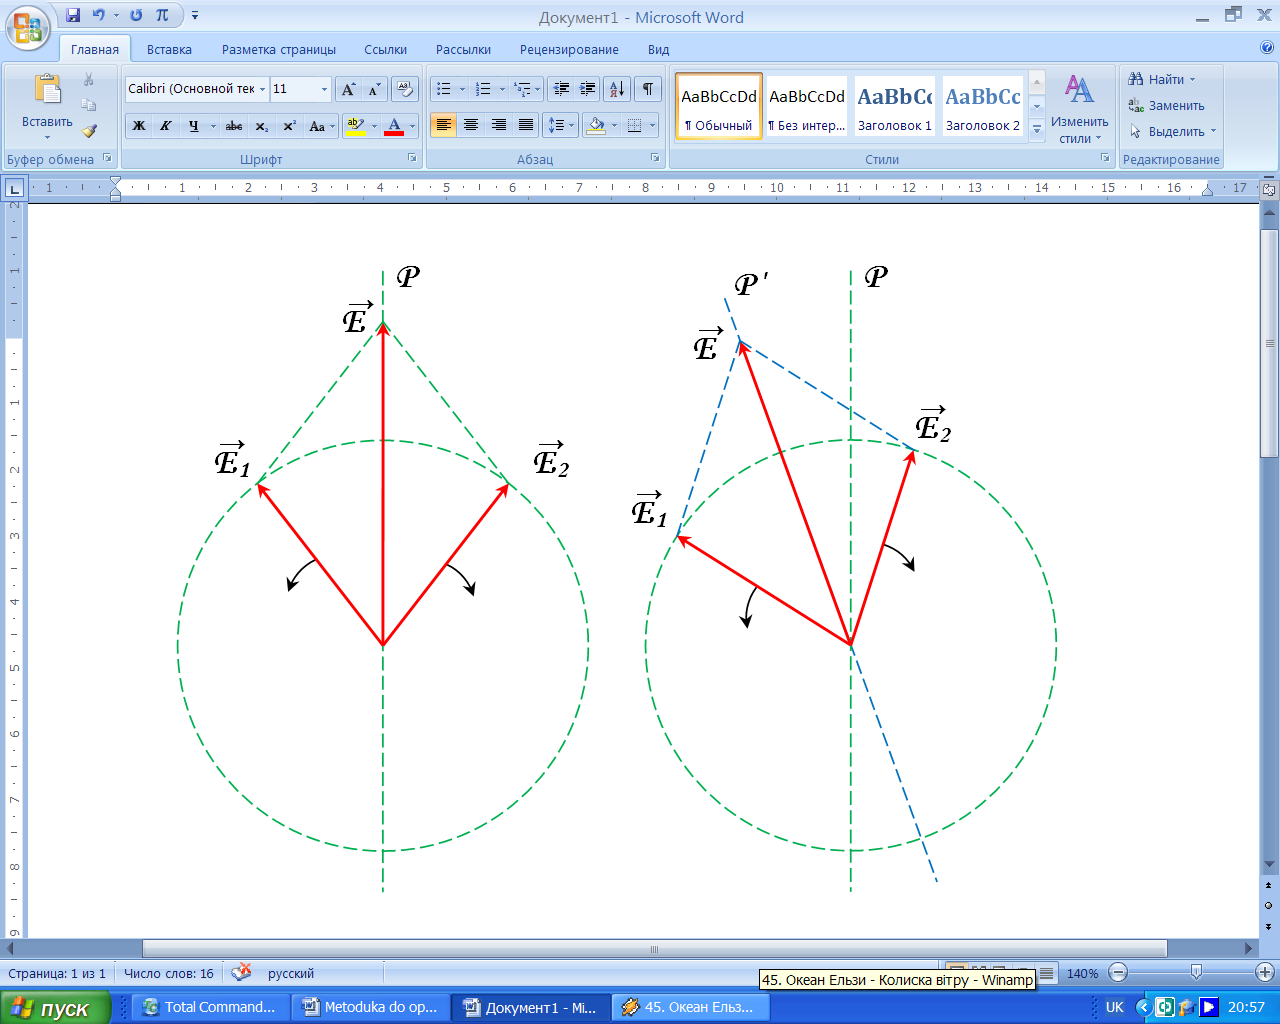Justify the paragraph text
Viewport: 1280px width, 1024px height.
(525, 125)
